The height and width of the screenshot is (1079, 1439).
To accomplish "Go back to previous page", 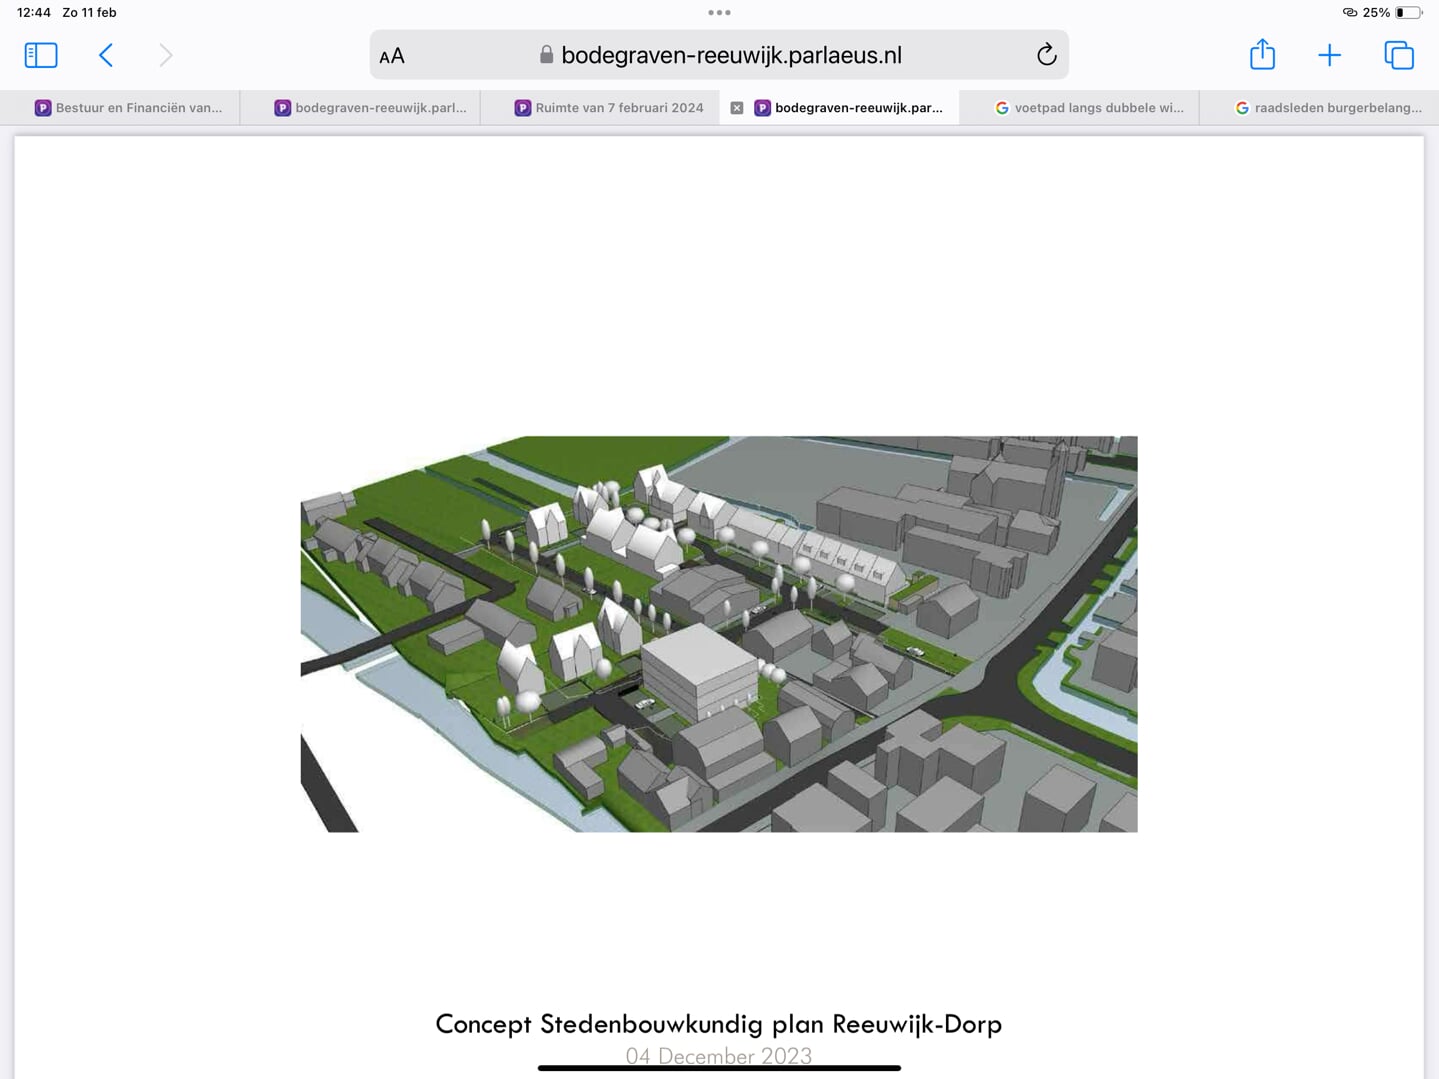I will point(106,55).
